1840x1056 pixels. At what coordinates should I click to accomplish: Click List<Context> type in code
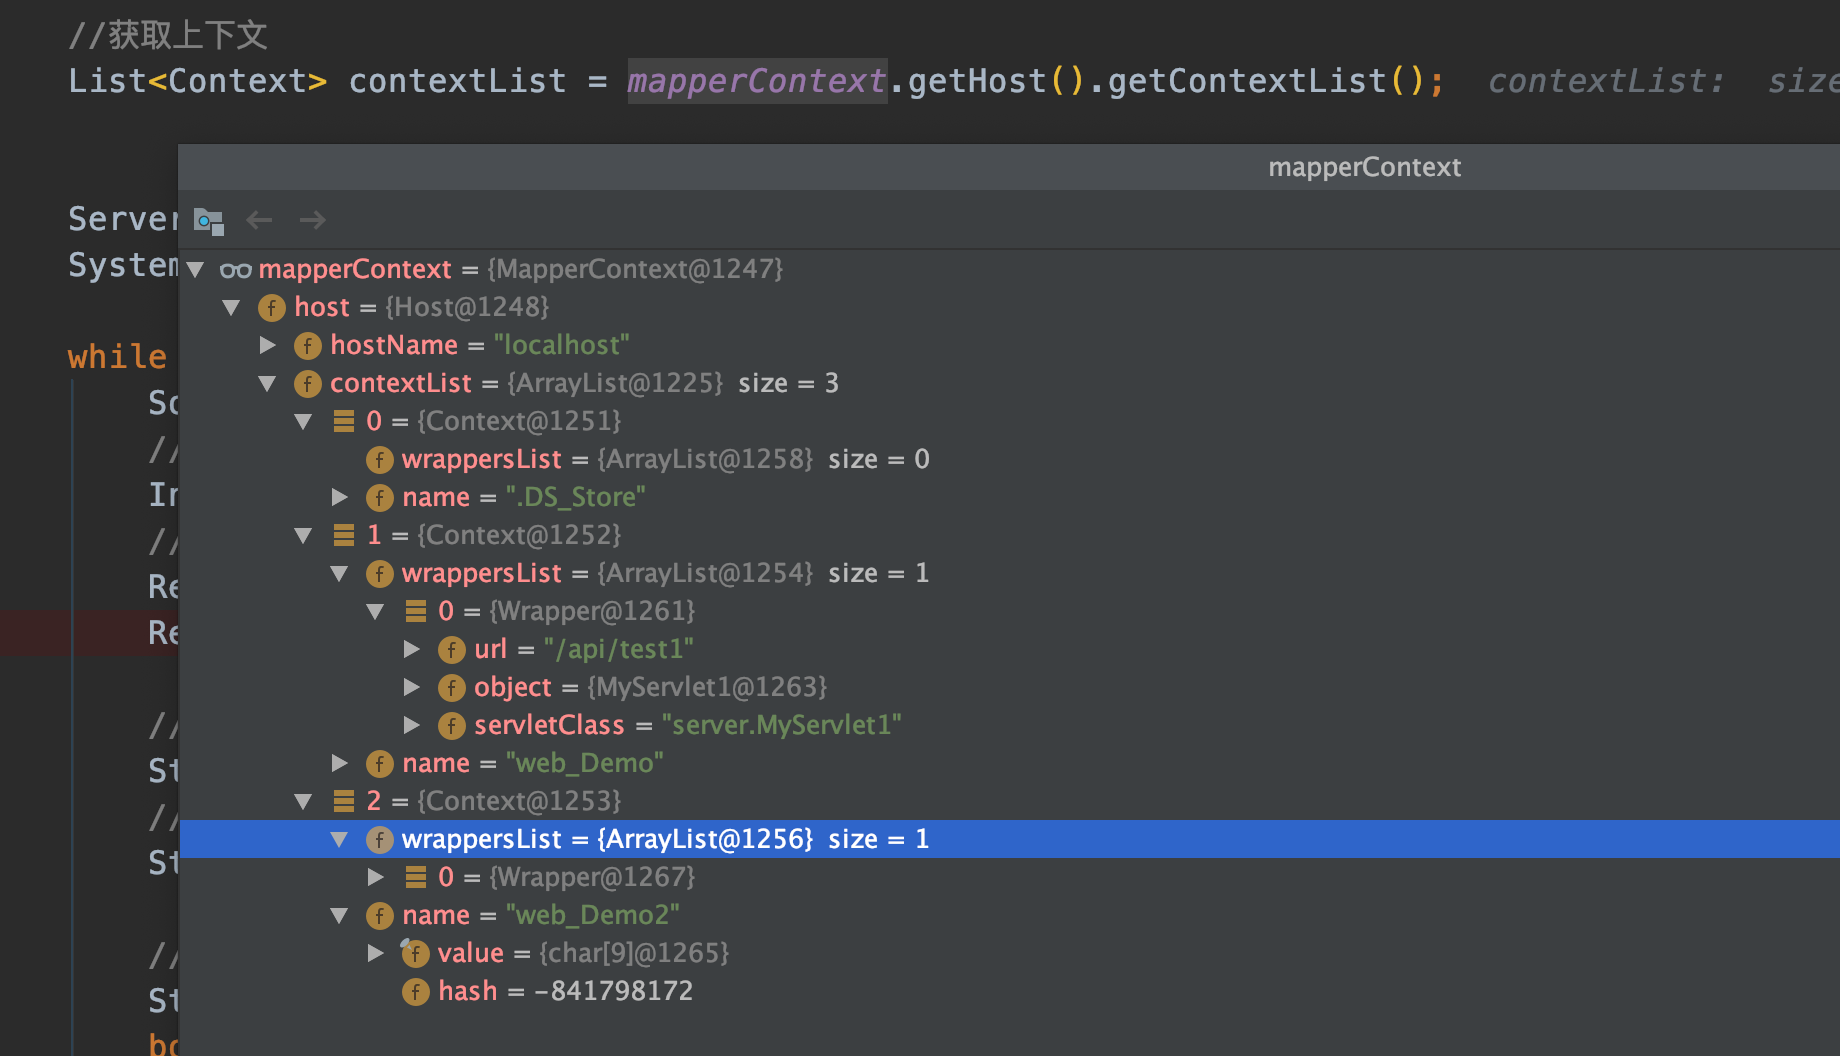tap(198, 81)
